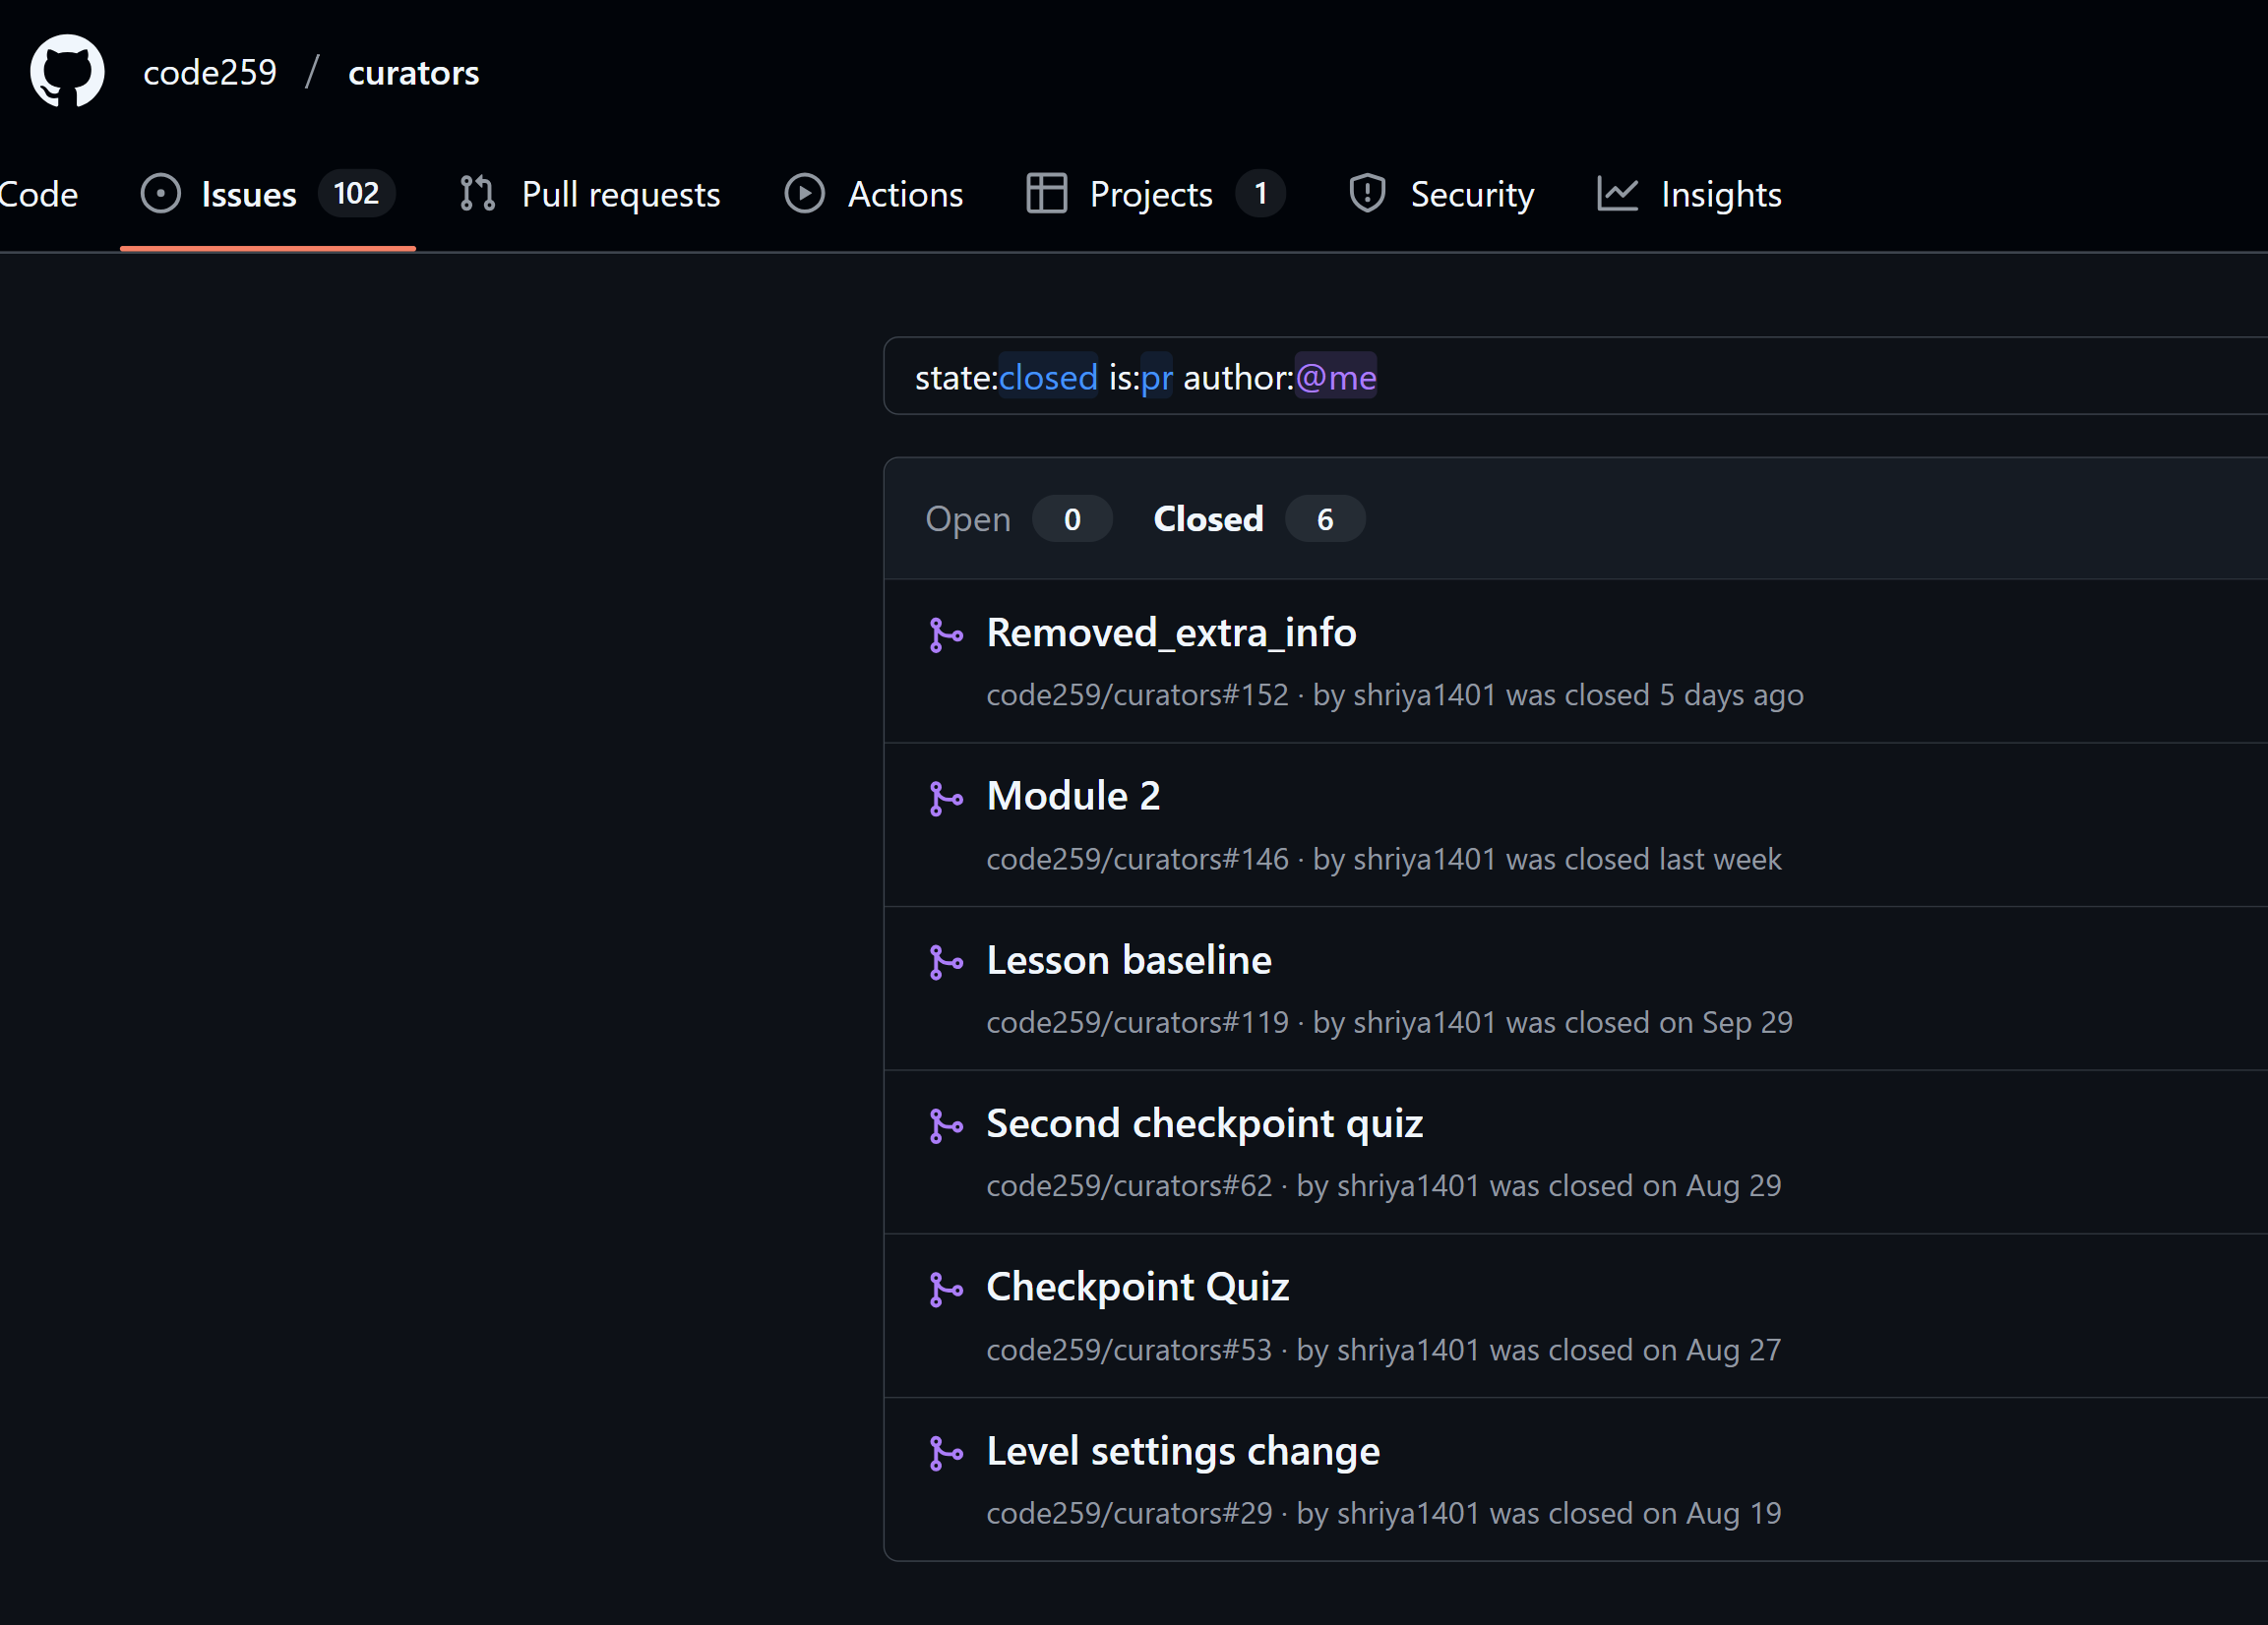Open the curators repository link
2268x1625 pixels.
pyautogui.click(x=414, y=71)
